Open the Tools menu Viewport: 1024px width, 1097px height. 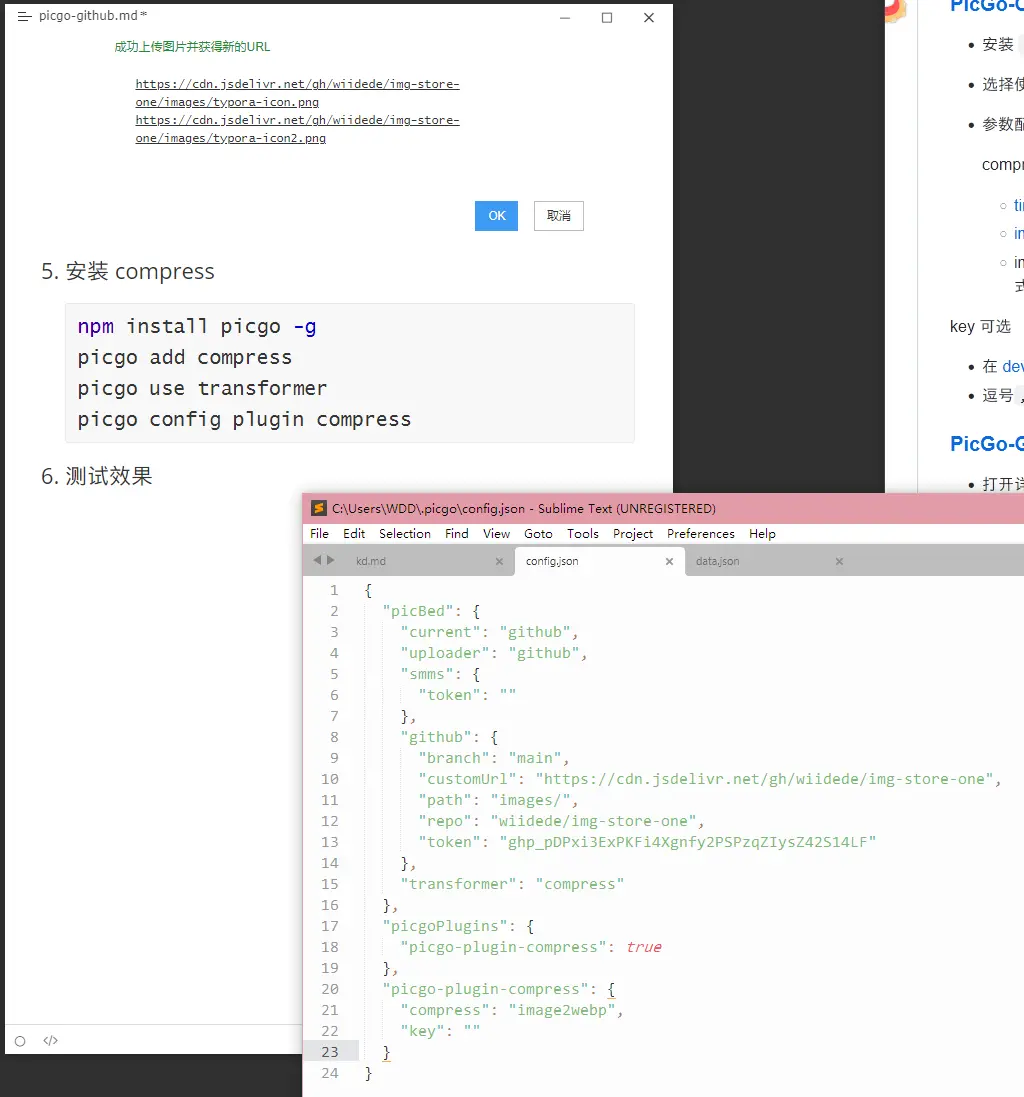583,533
